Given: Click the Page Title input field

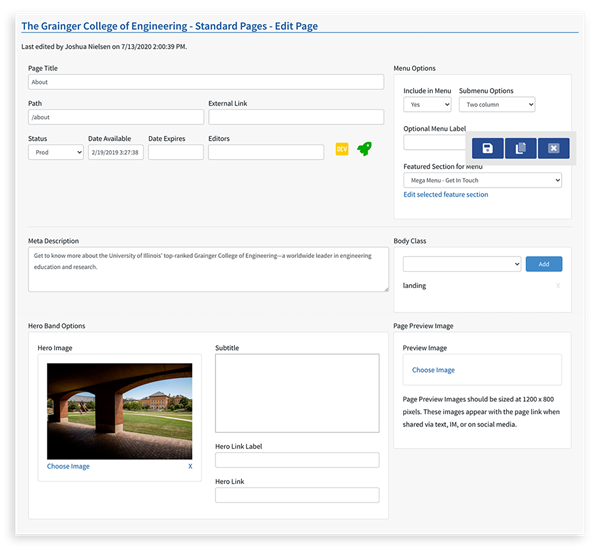Looking at the screenshot, I should pos(206,82).
